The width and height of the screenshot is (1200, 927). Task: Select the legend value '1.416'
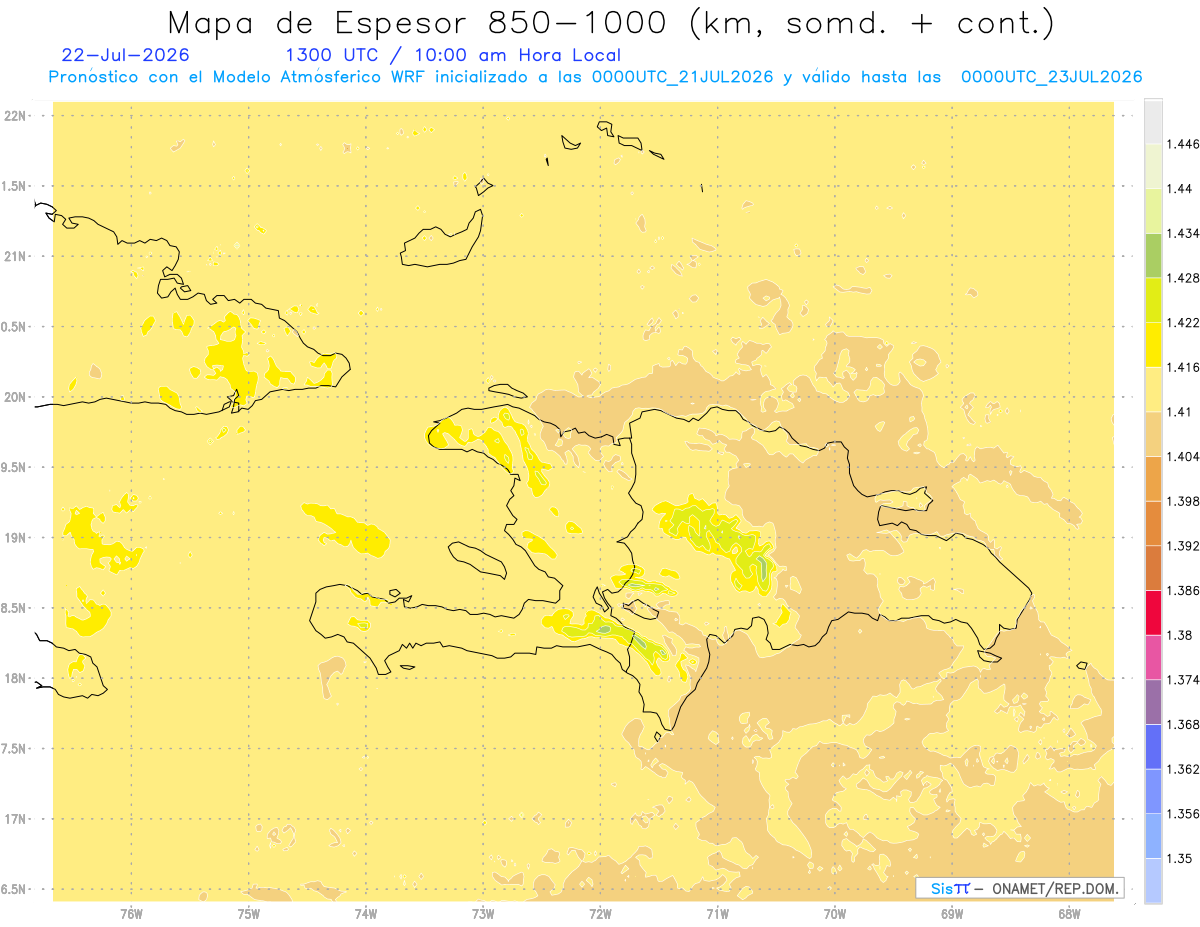tap(1182, 367)
